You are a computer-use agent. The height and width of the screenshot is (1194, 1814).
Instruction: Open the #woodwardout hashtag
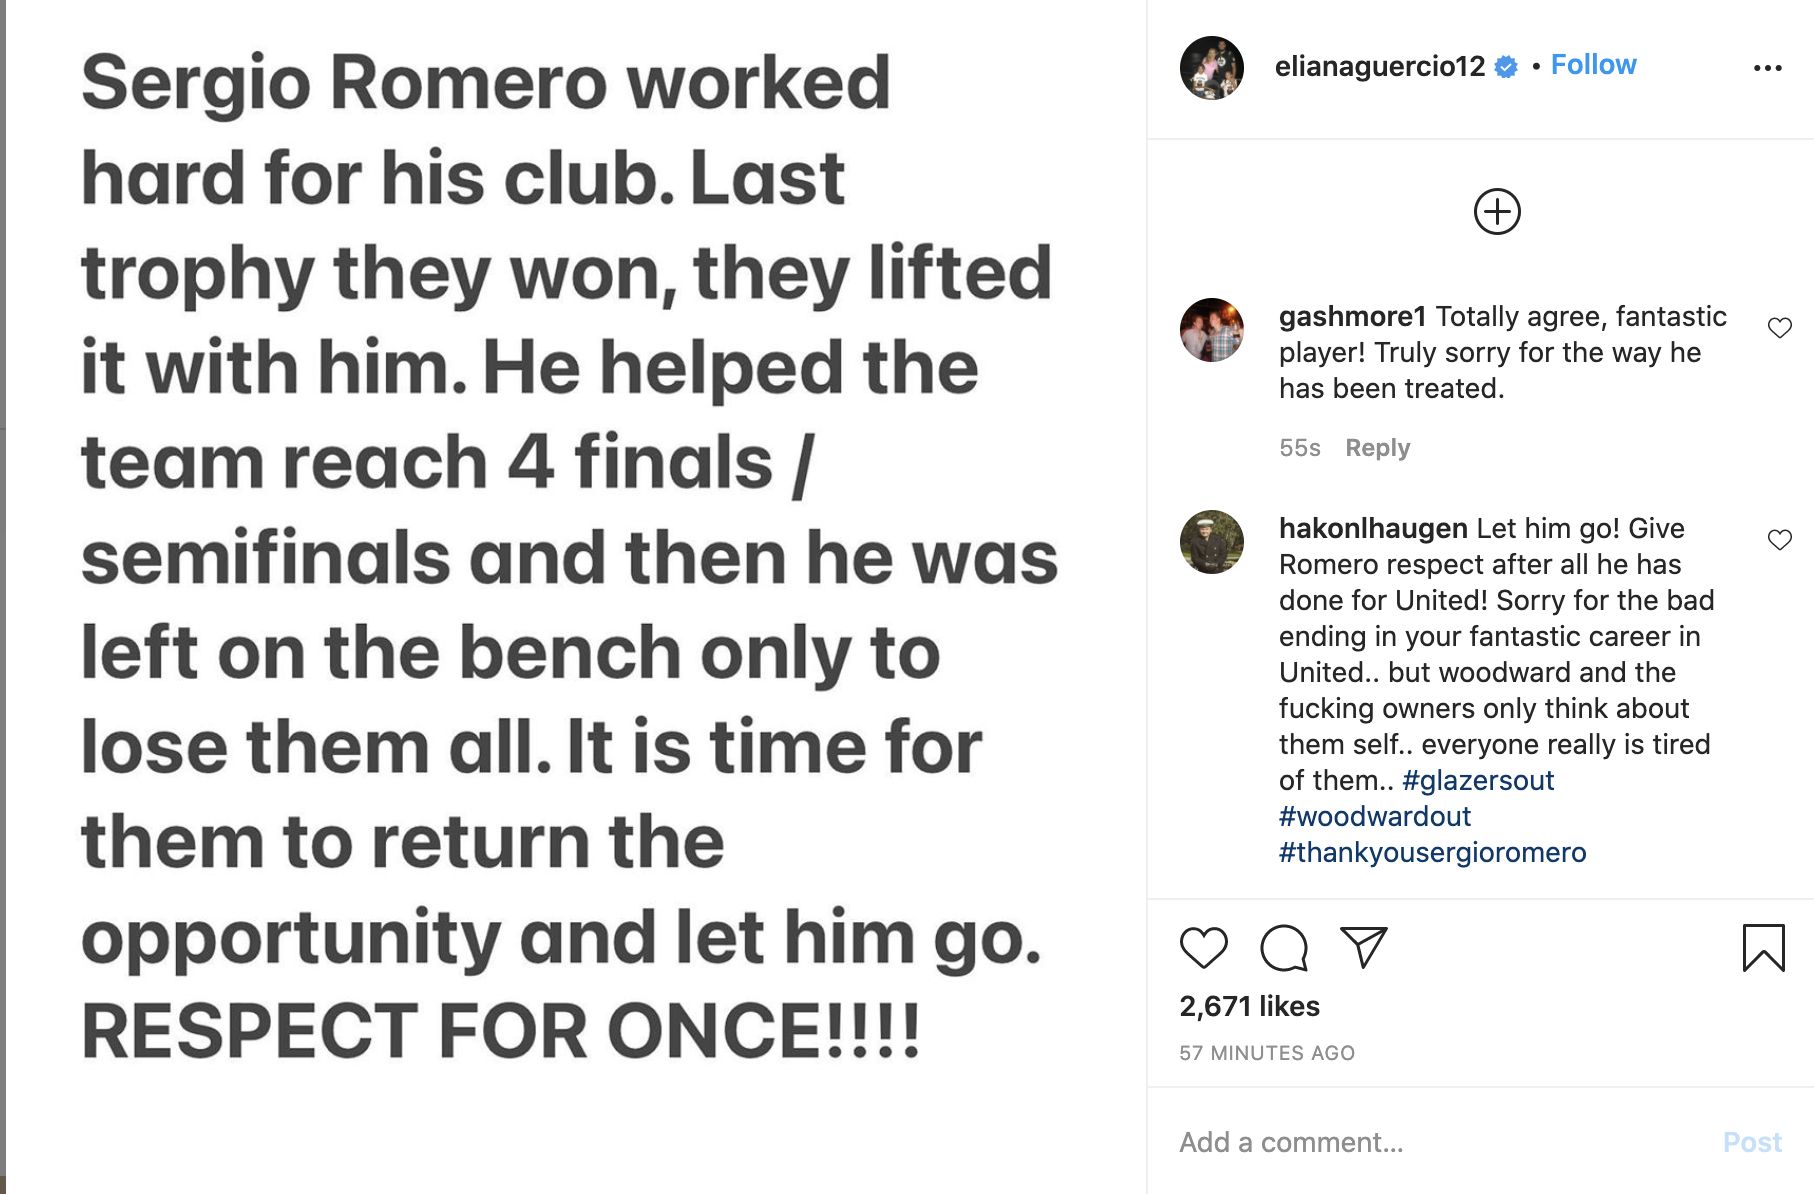click(x=1374, y=816)
